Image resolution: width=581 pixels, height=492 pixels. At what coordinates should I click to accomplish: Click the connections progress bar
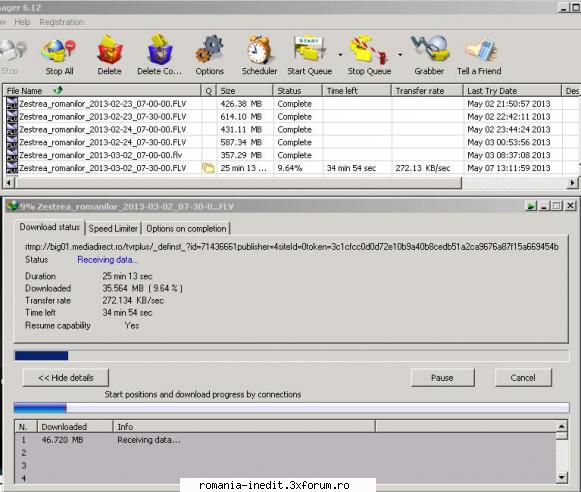(291, 408)
